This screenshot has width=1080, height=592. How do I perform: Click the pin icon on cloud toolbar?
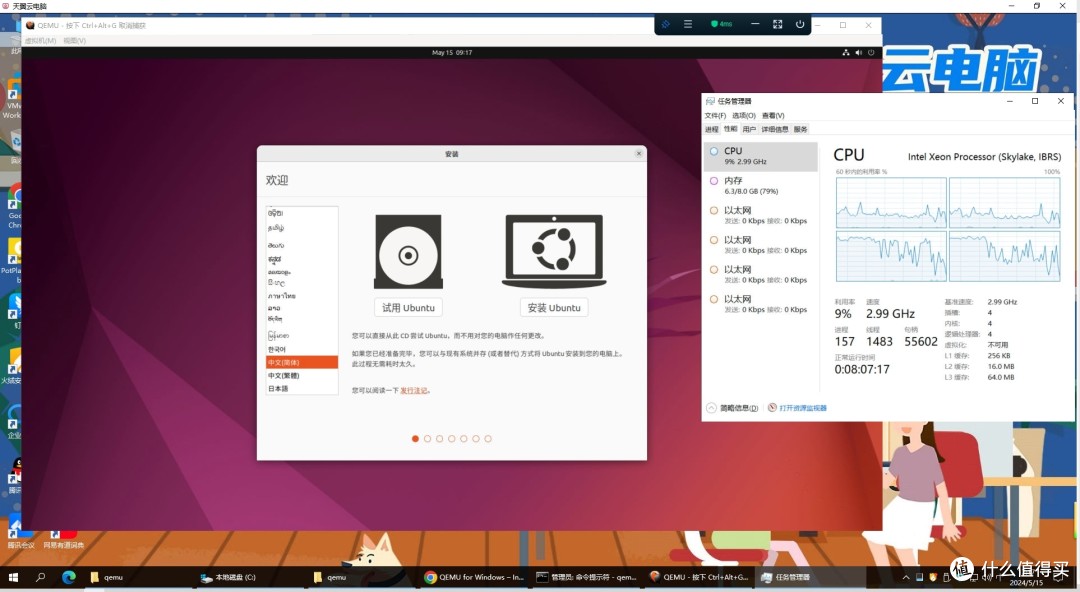coord(665,24)
